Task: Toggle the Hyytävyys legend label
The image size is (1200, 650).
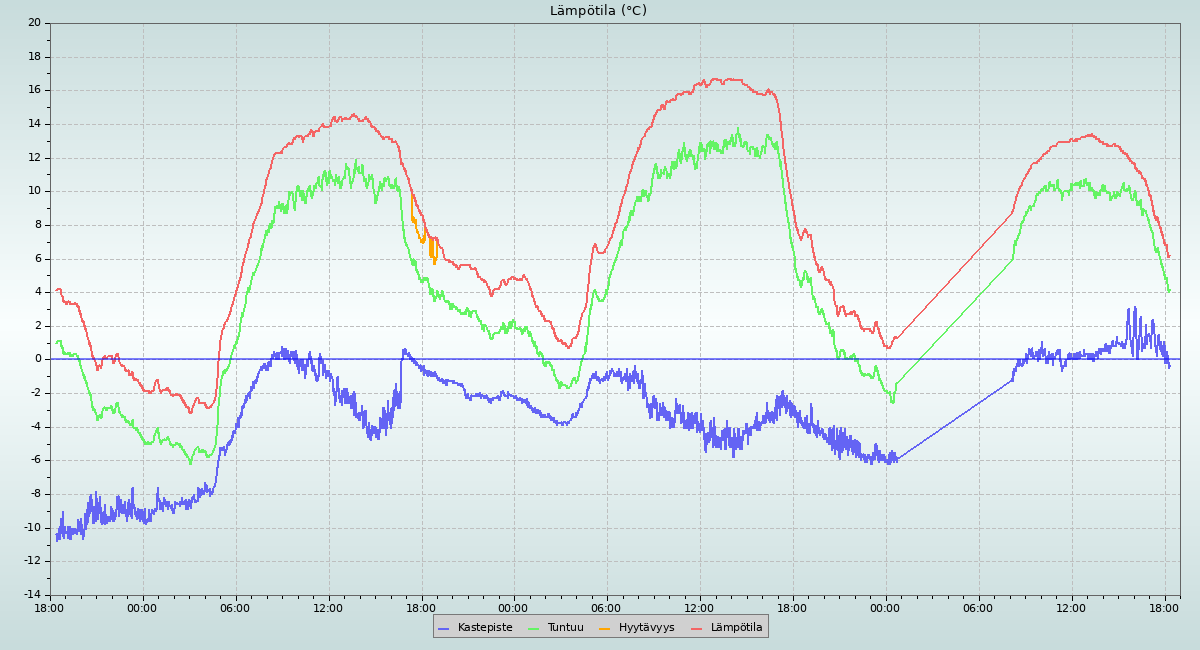Action: pyautogui.click(x=646, y=628)
